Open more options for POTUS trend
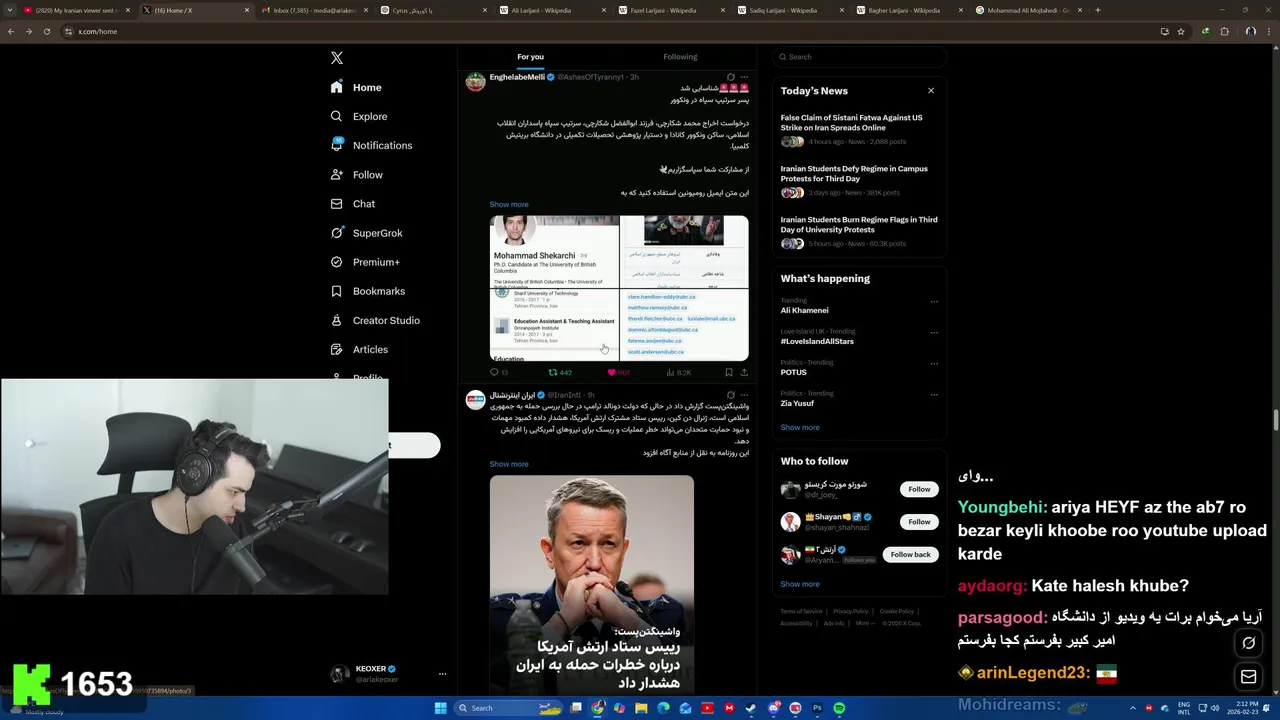1280x720 pixels. tap(934, 363)
